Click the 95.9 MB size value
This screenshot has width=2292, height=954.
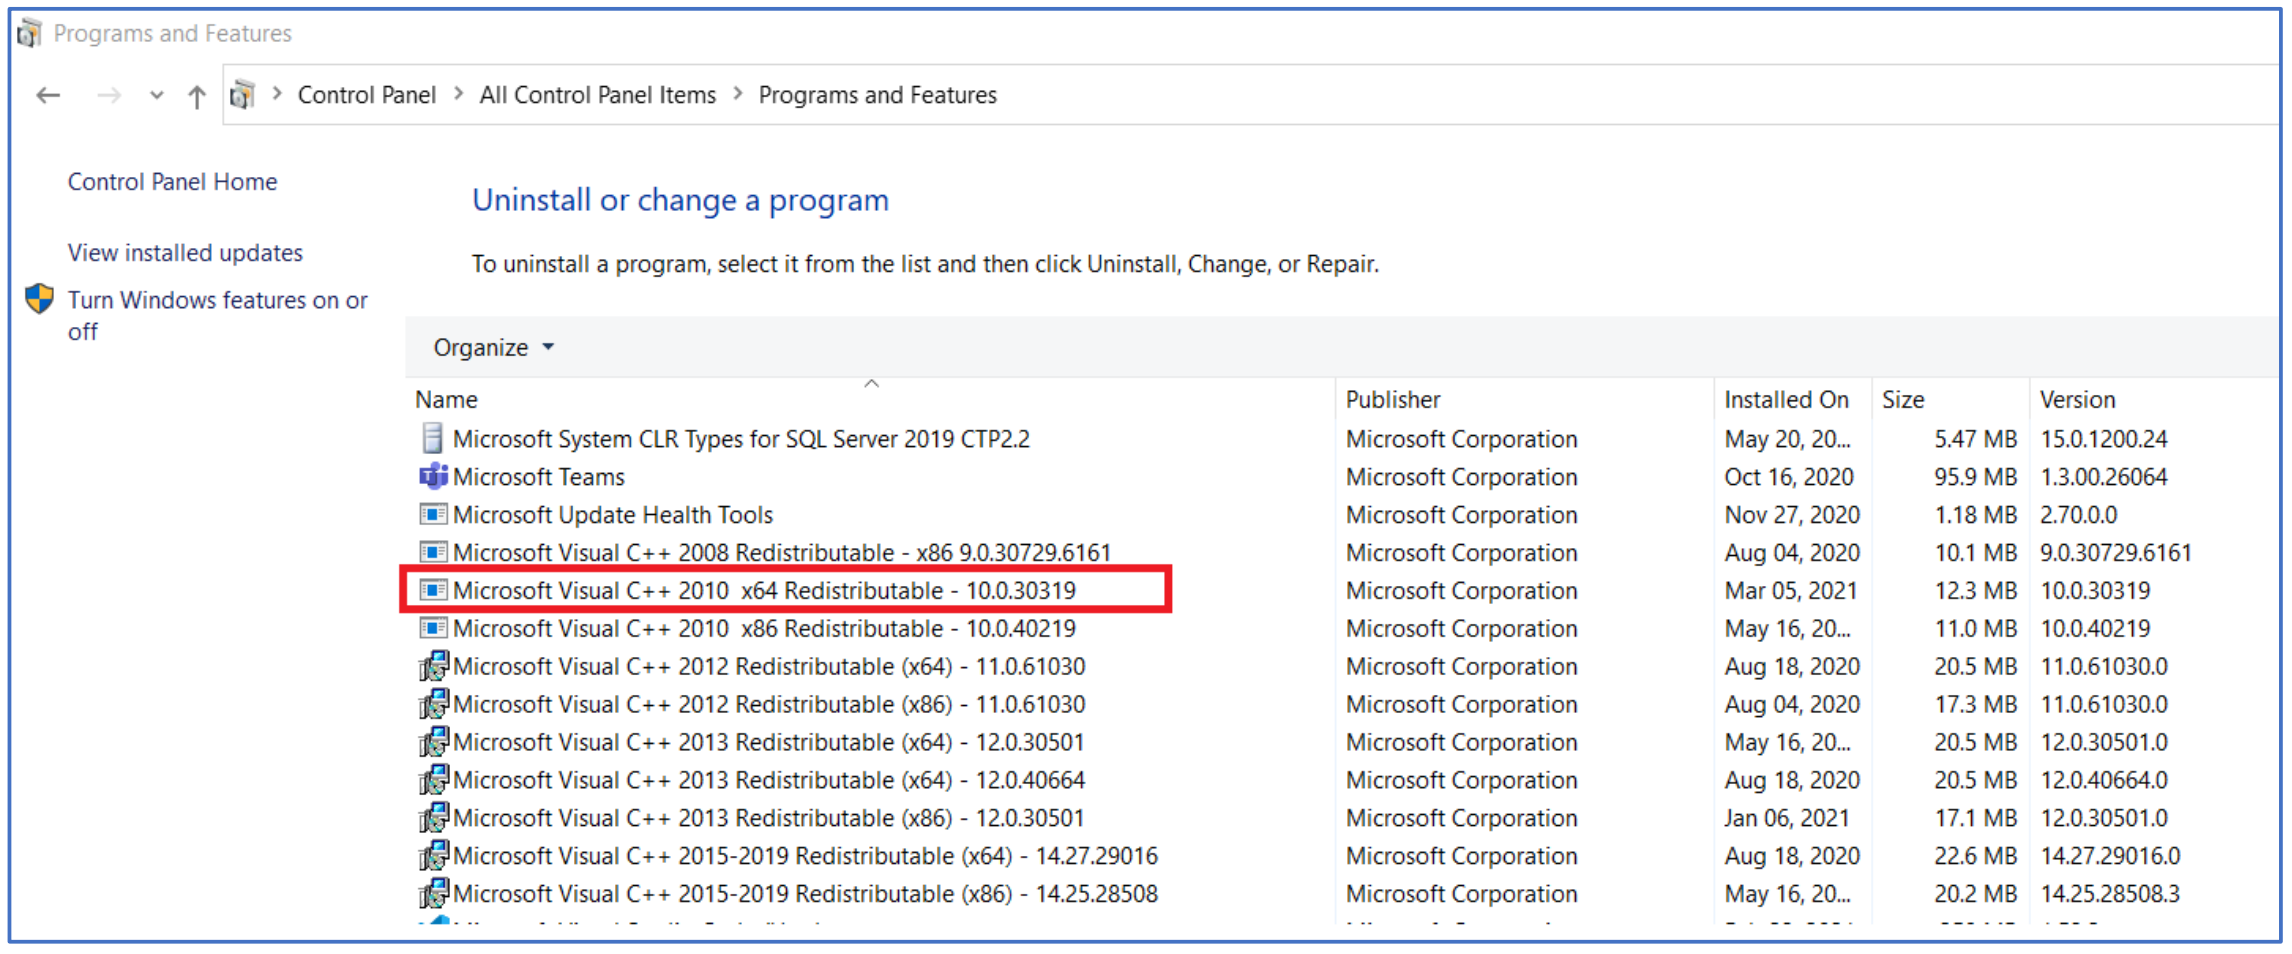[x=1975, y=477]
